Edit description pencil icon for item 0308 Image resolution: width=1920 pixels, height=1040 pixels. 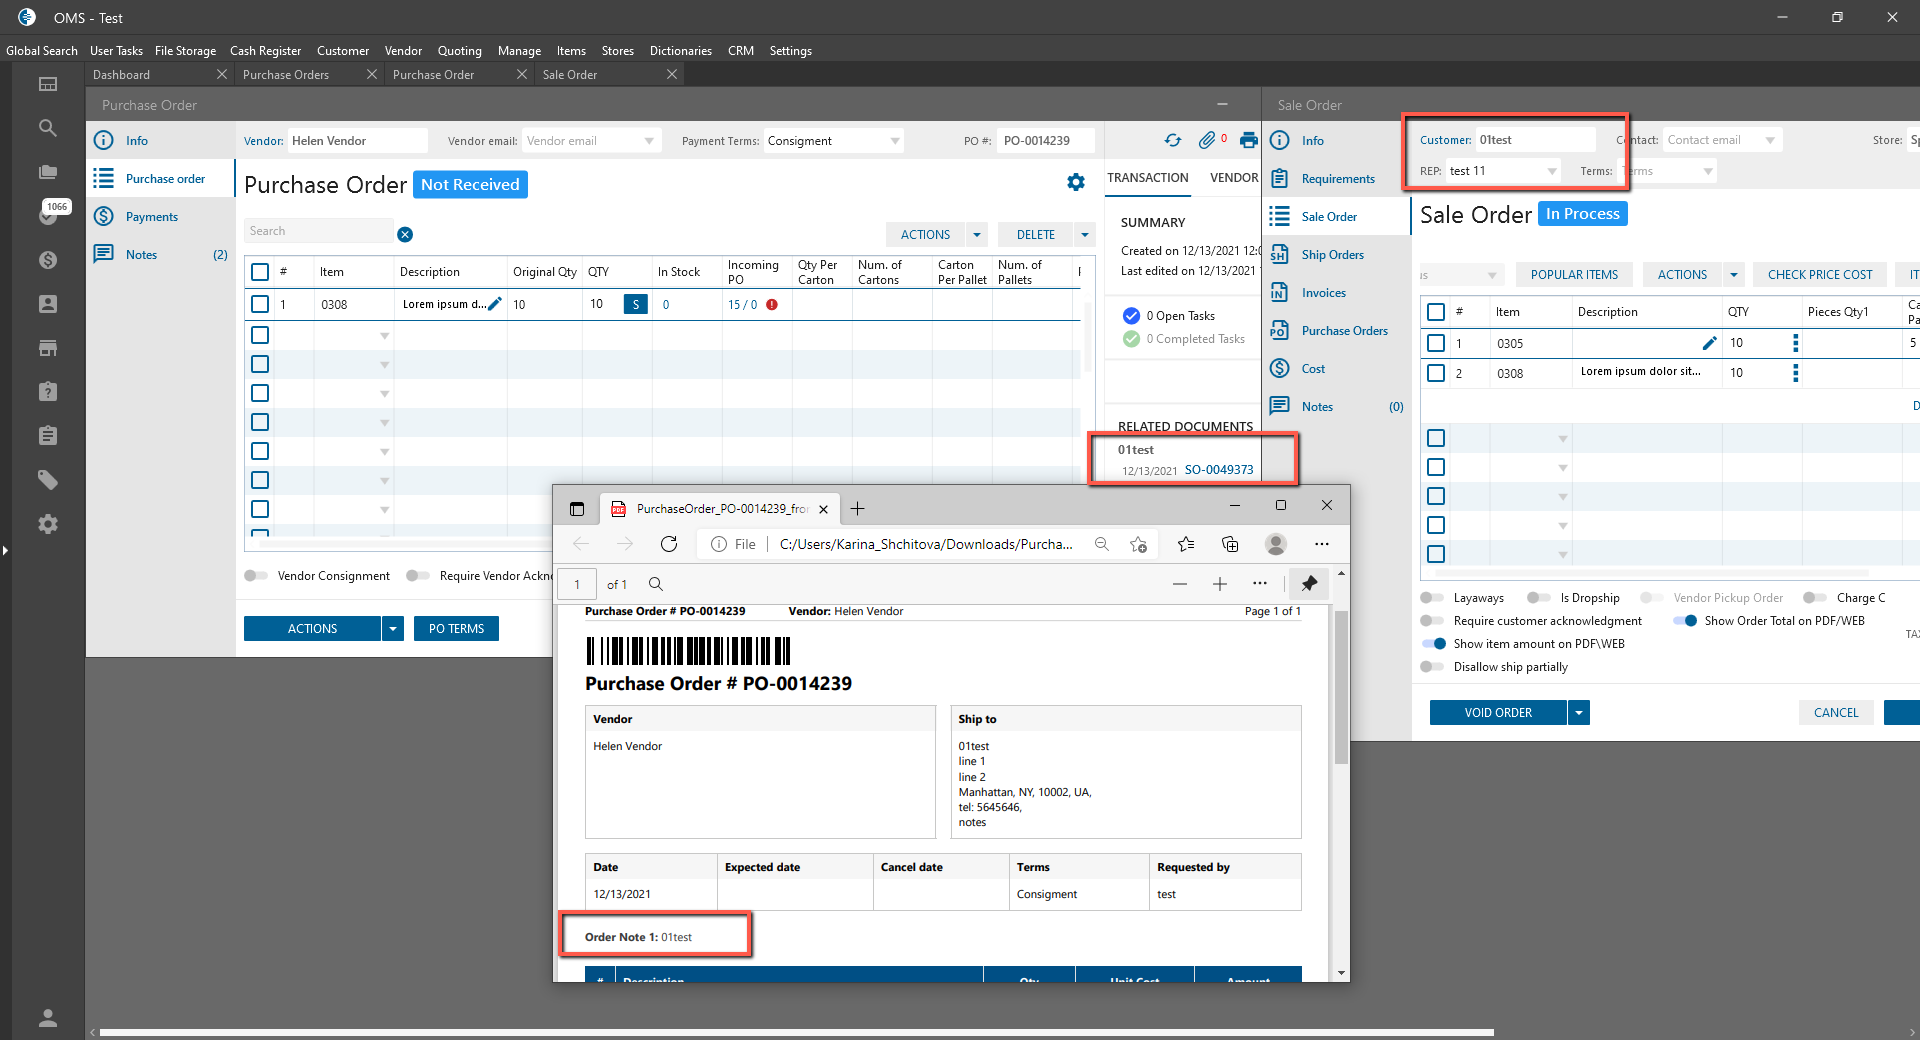[x=494, y=304]
